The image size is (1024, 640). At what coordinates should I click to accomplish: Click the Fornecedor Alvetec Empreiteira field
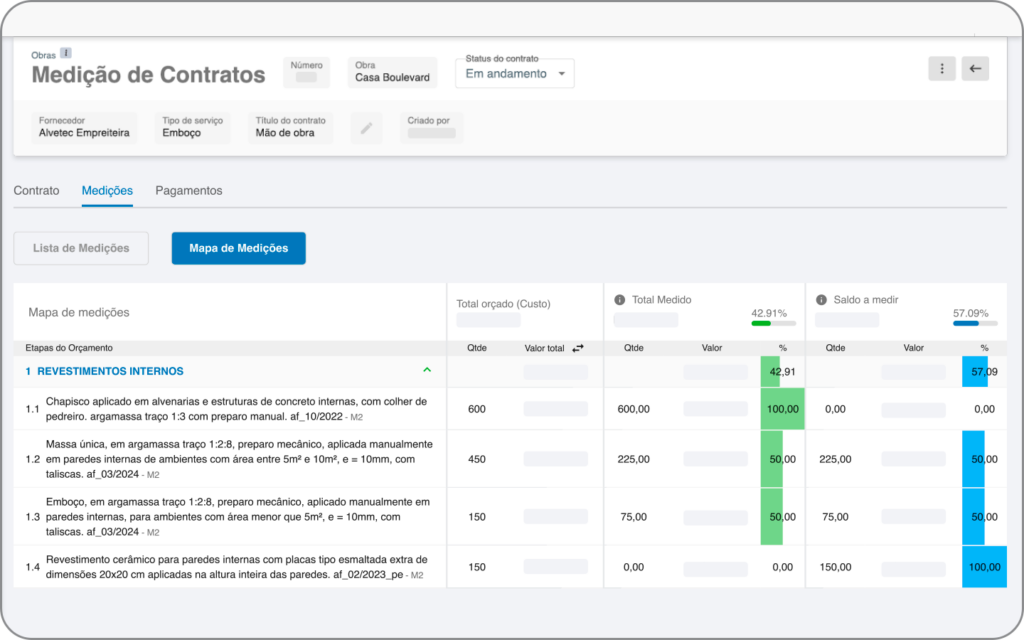pyautogui.click(x=84, y=127)
